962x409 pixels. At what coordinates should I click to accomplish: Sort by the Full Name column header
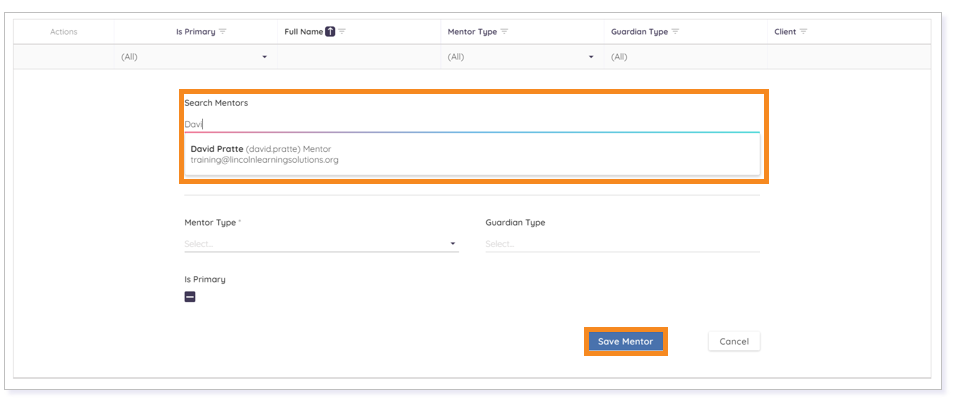tap(304, 32)
